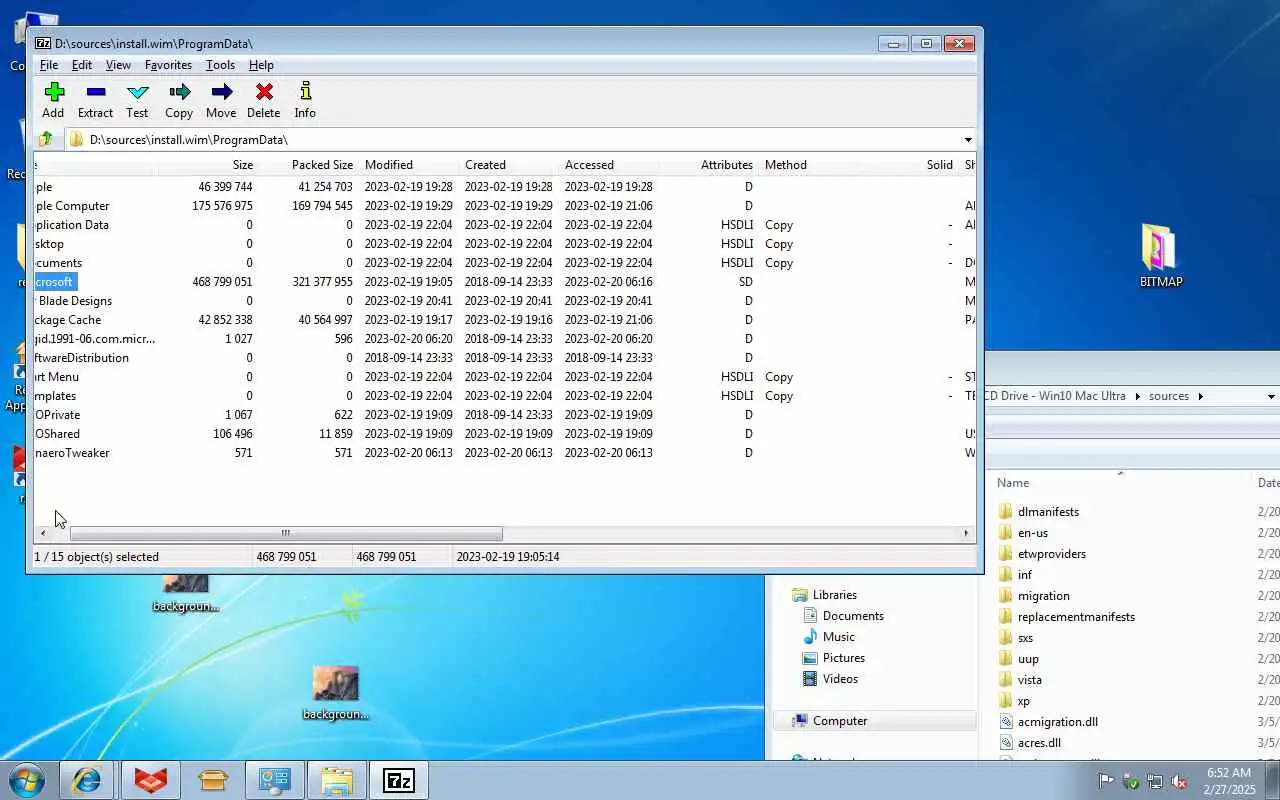Screen dimensions: 1280x800
Task: Sort by the Solid column header
Action: point(908,165)
